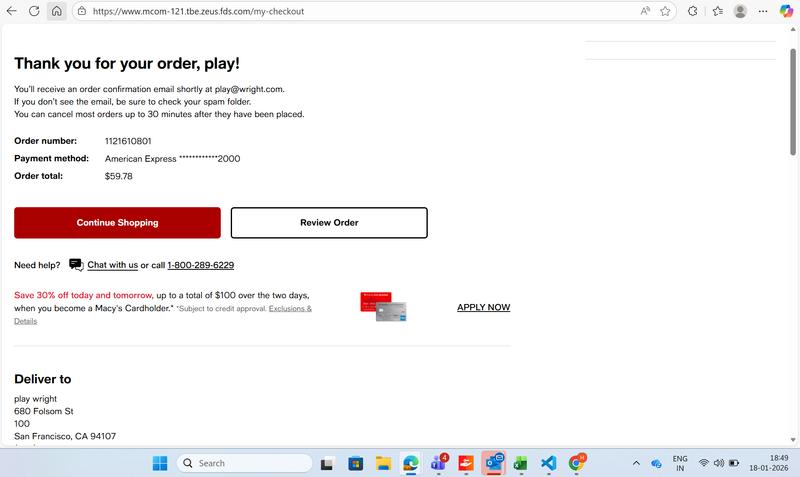Image resolution: width=800 pixels, height=477 pixels.
Task: Click the Macy's credit card image
Action: coord(383,307)
